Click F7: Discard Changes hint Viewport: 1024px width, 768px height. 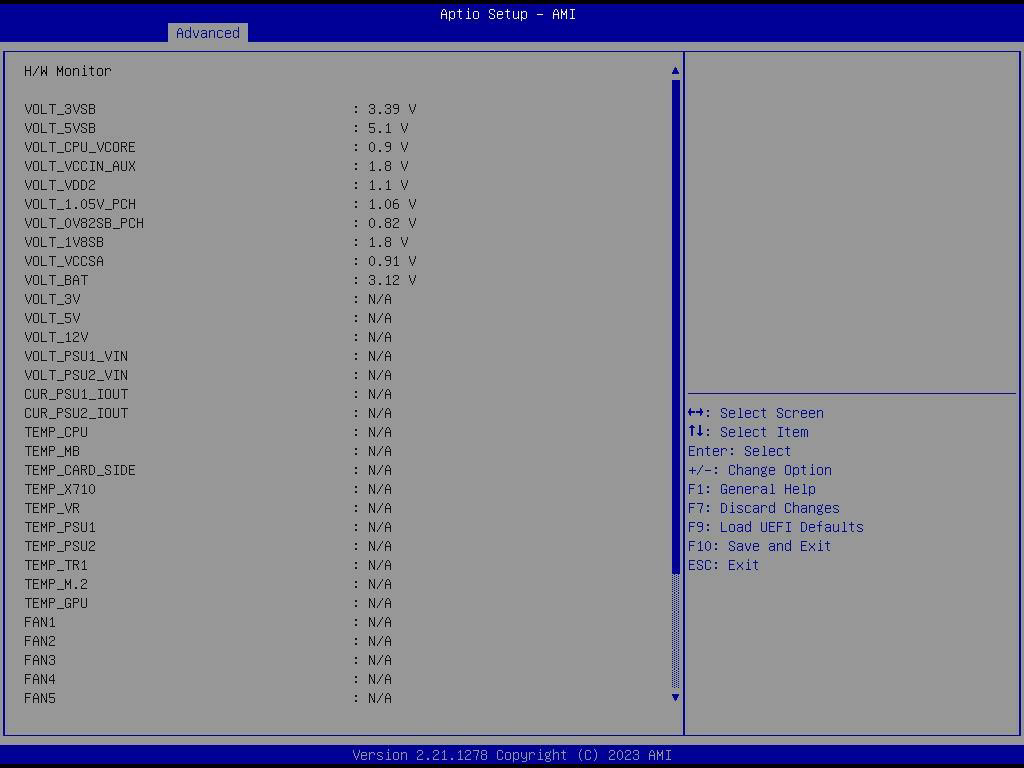pyautogui.click(x=763, y=508)
